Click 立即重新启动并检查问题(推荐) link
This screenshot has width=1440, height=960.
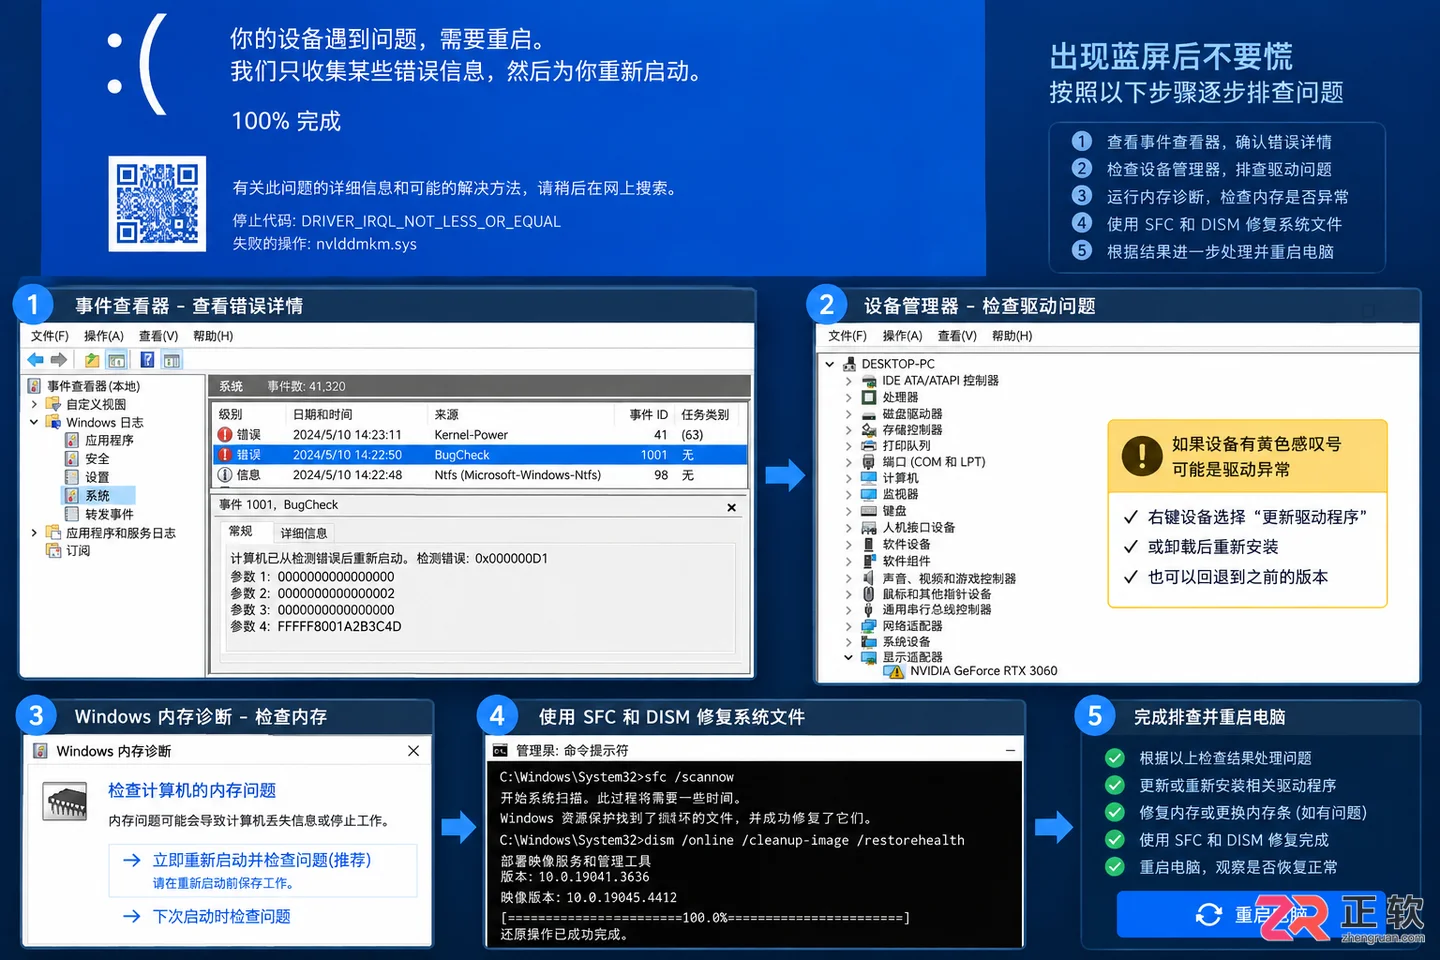261,860
